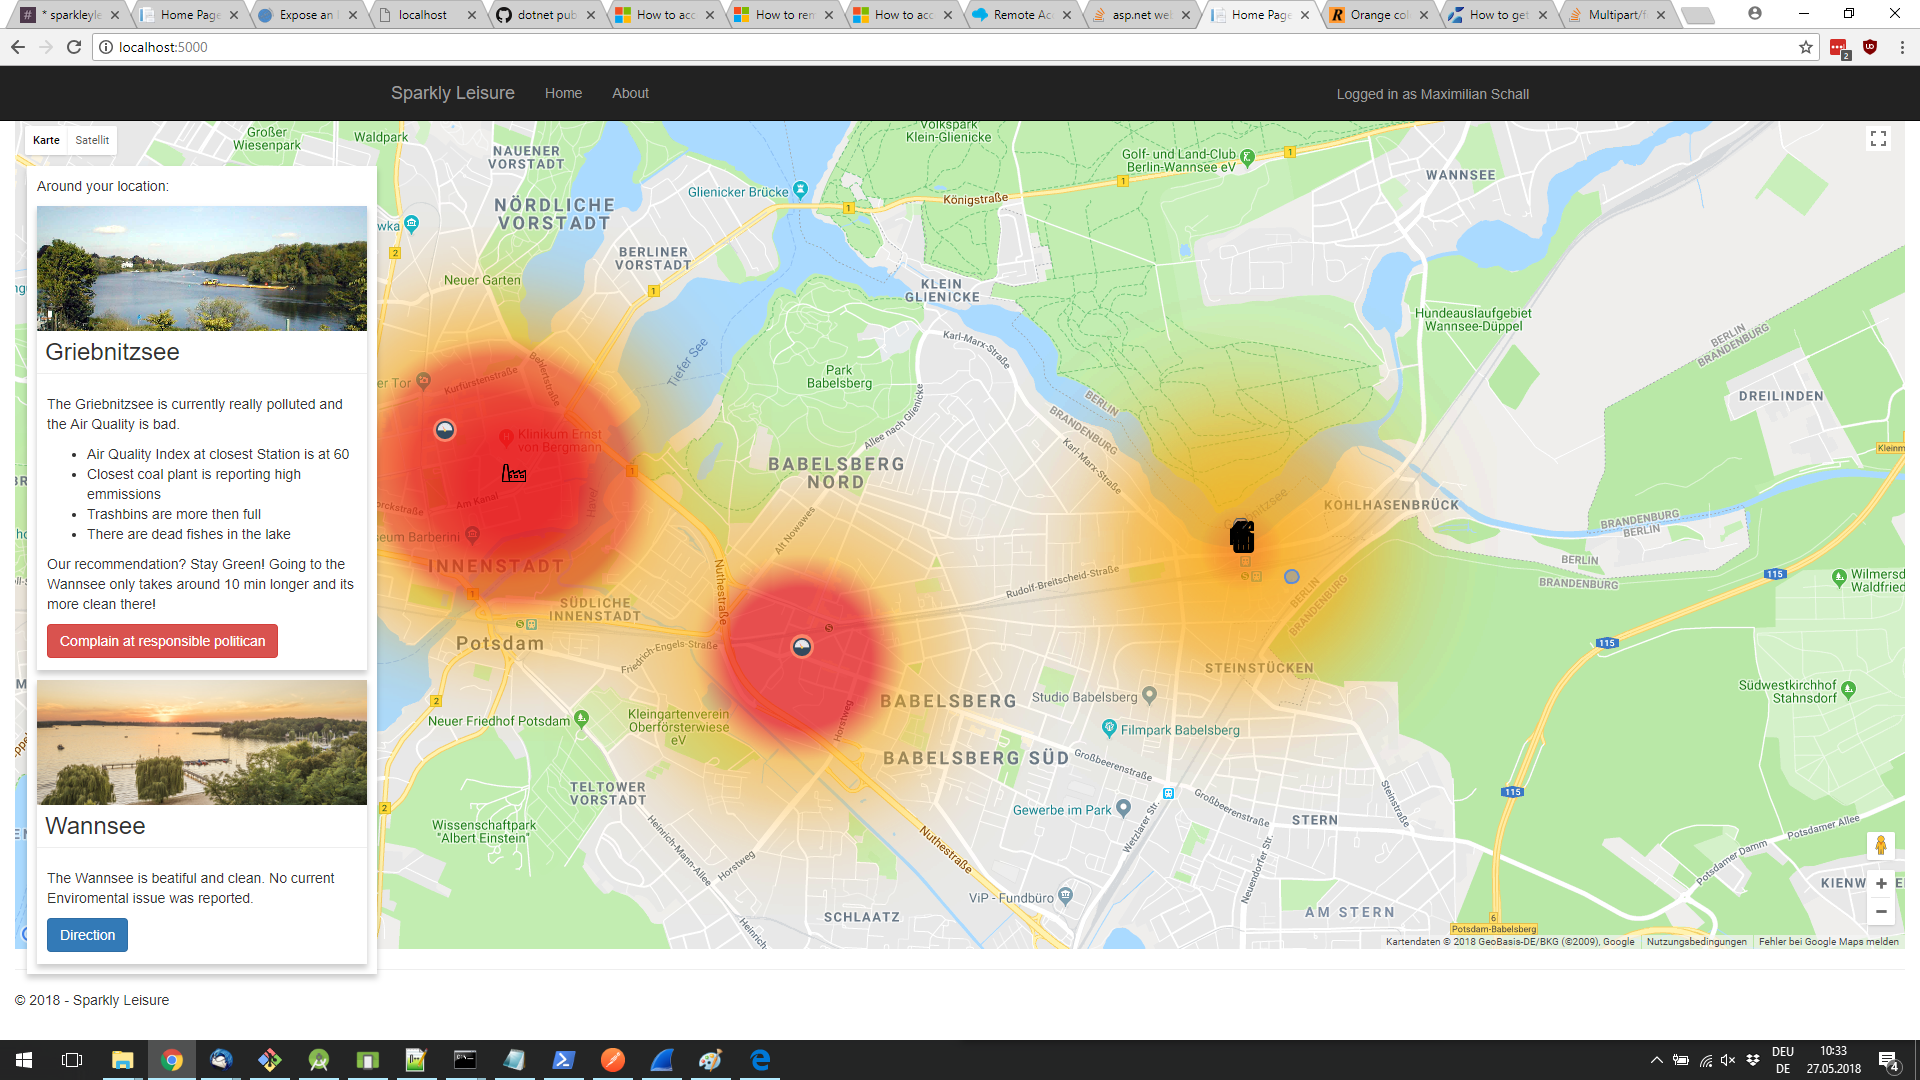Show hidden system tray icons

pyautogui.click(x=1656, y=1060)
